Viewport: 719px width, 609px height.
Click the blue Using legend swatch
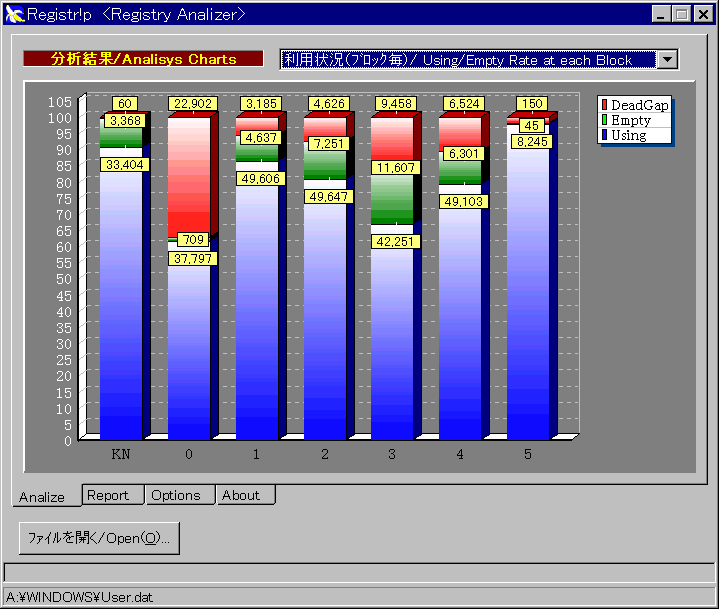[x=604, y=135]
